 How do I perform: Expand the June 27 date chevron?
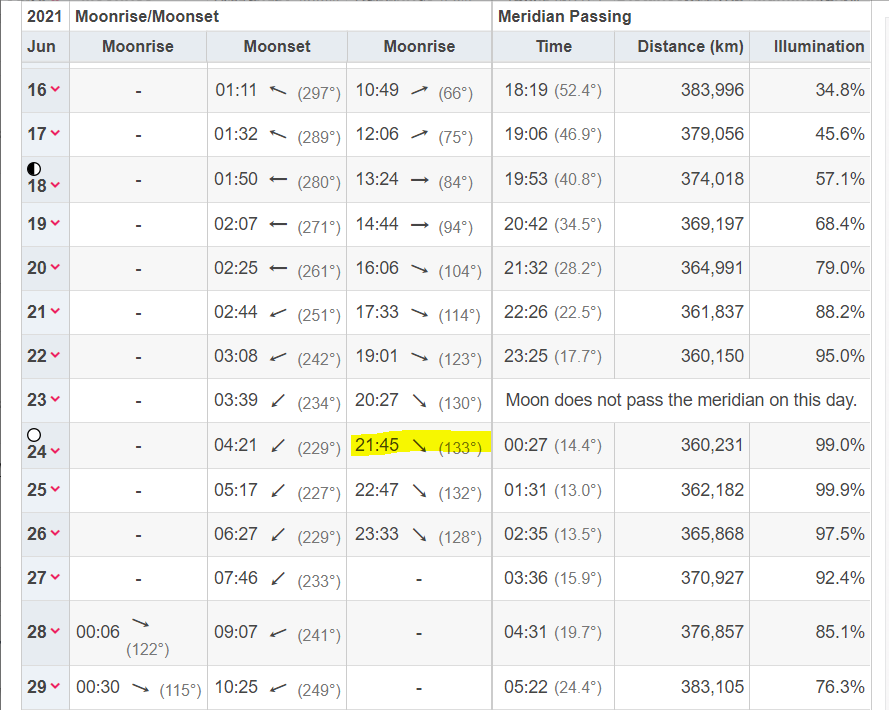tap(55, 578)
